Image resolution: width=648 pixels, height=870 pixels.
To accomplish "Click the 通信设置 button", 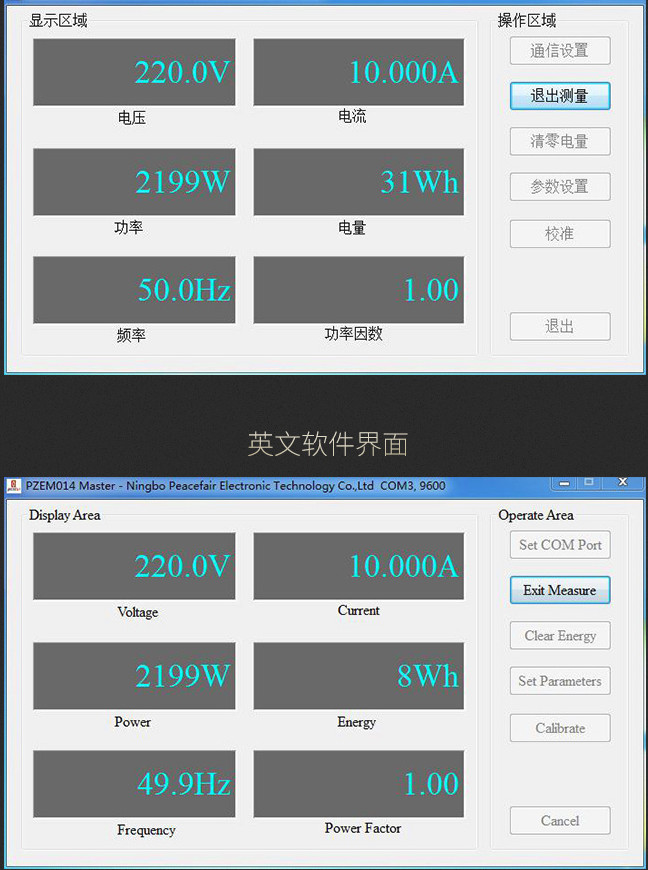I will [559, 51].
